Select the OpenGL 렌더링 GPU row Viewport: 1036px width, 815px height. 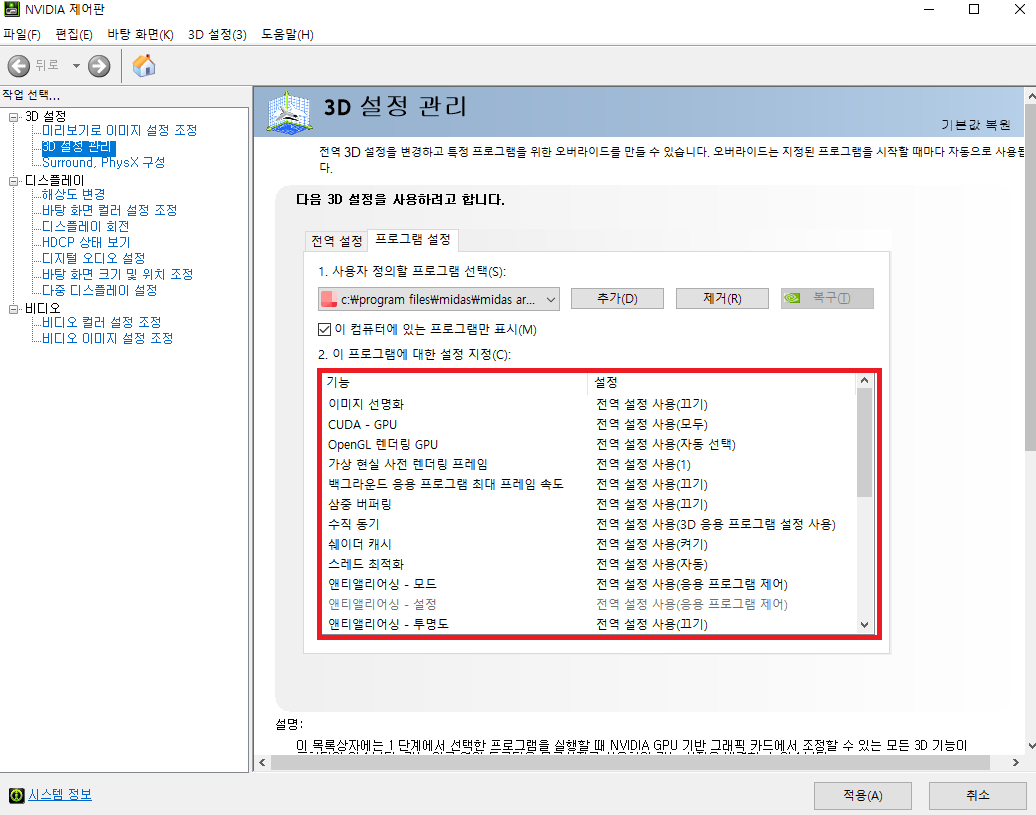(589, 444)
